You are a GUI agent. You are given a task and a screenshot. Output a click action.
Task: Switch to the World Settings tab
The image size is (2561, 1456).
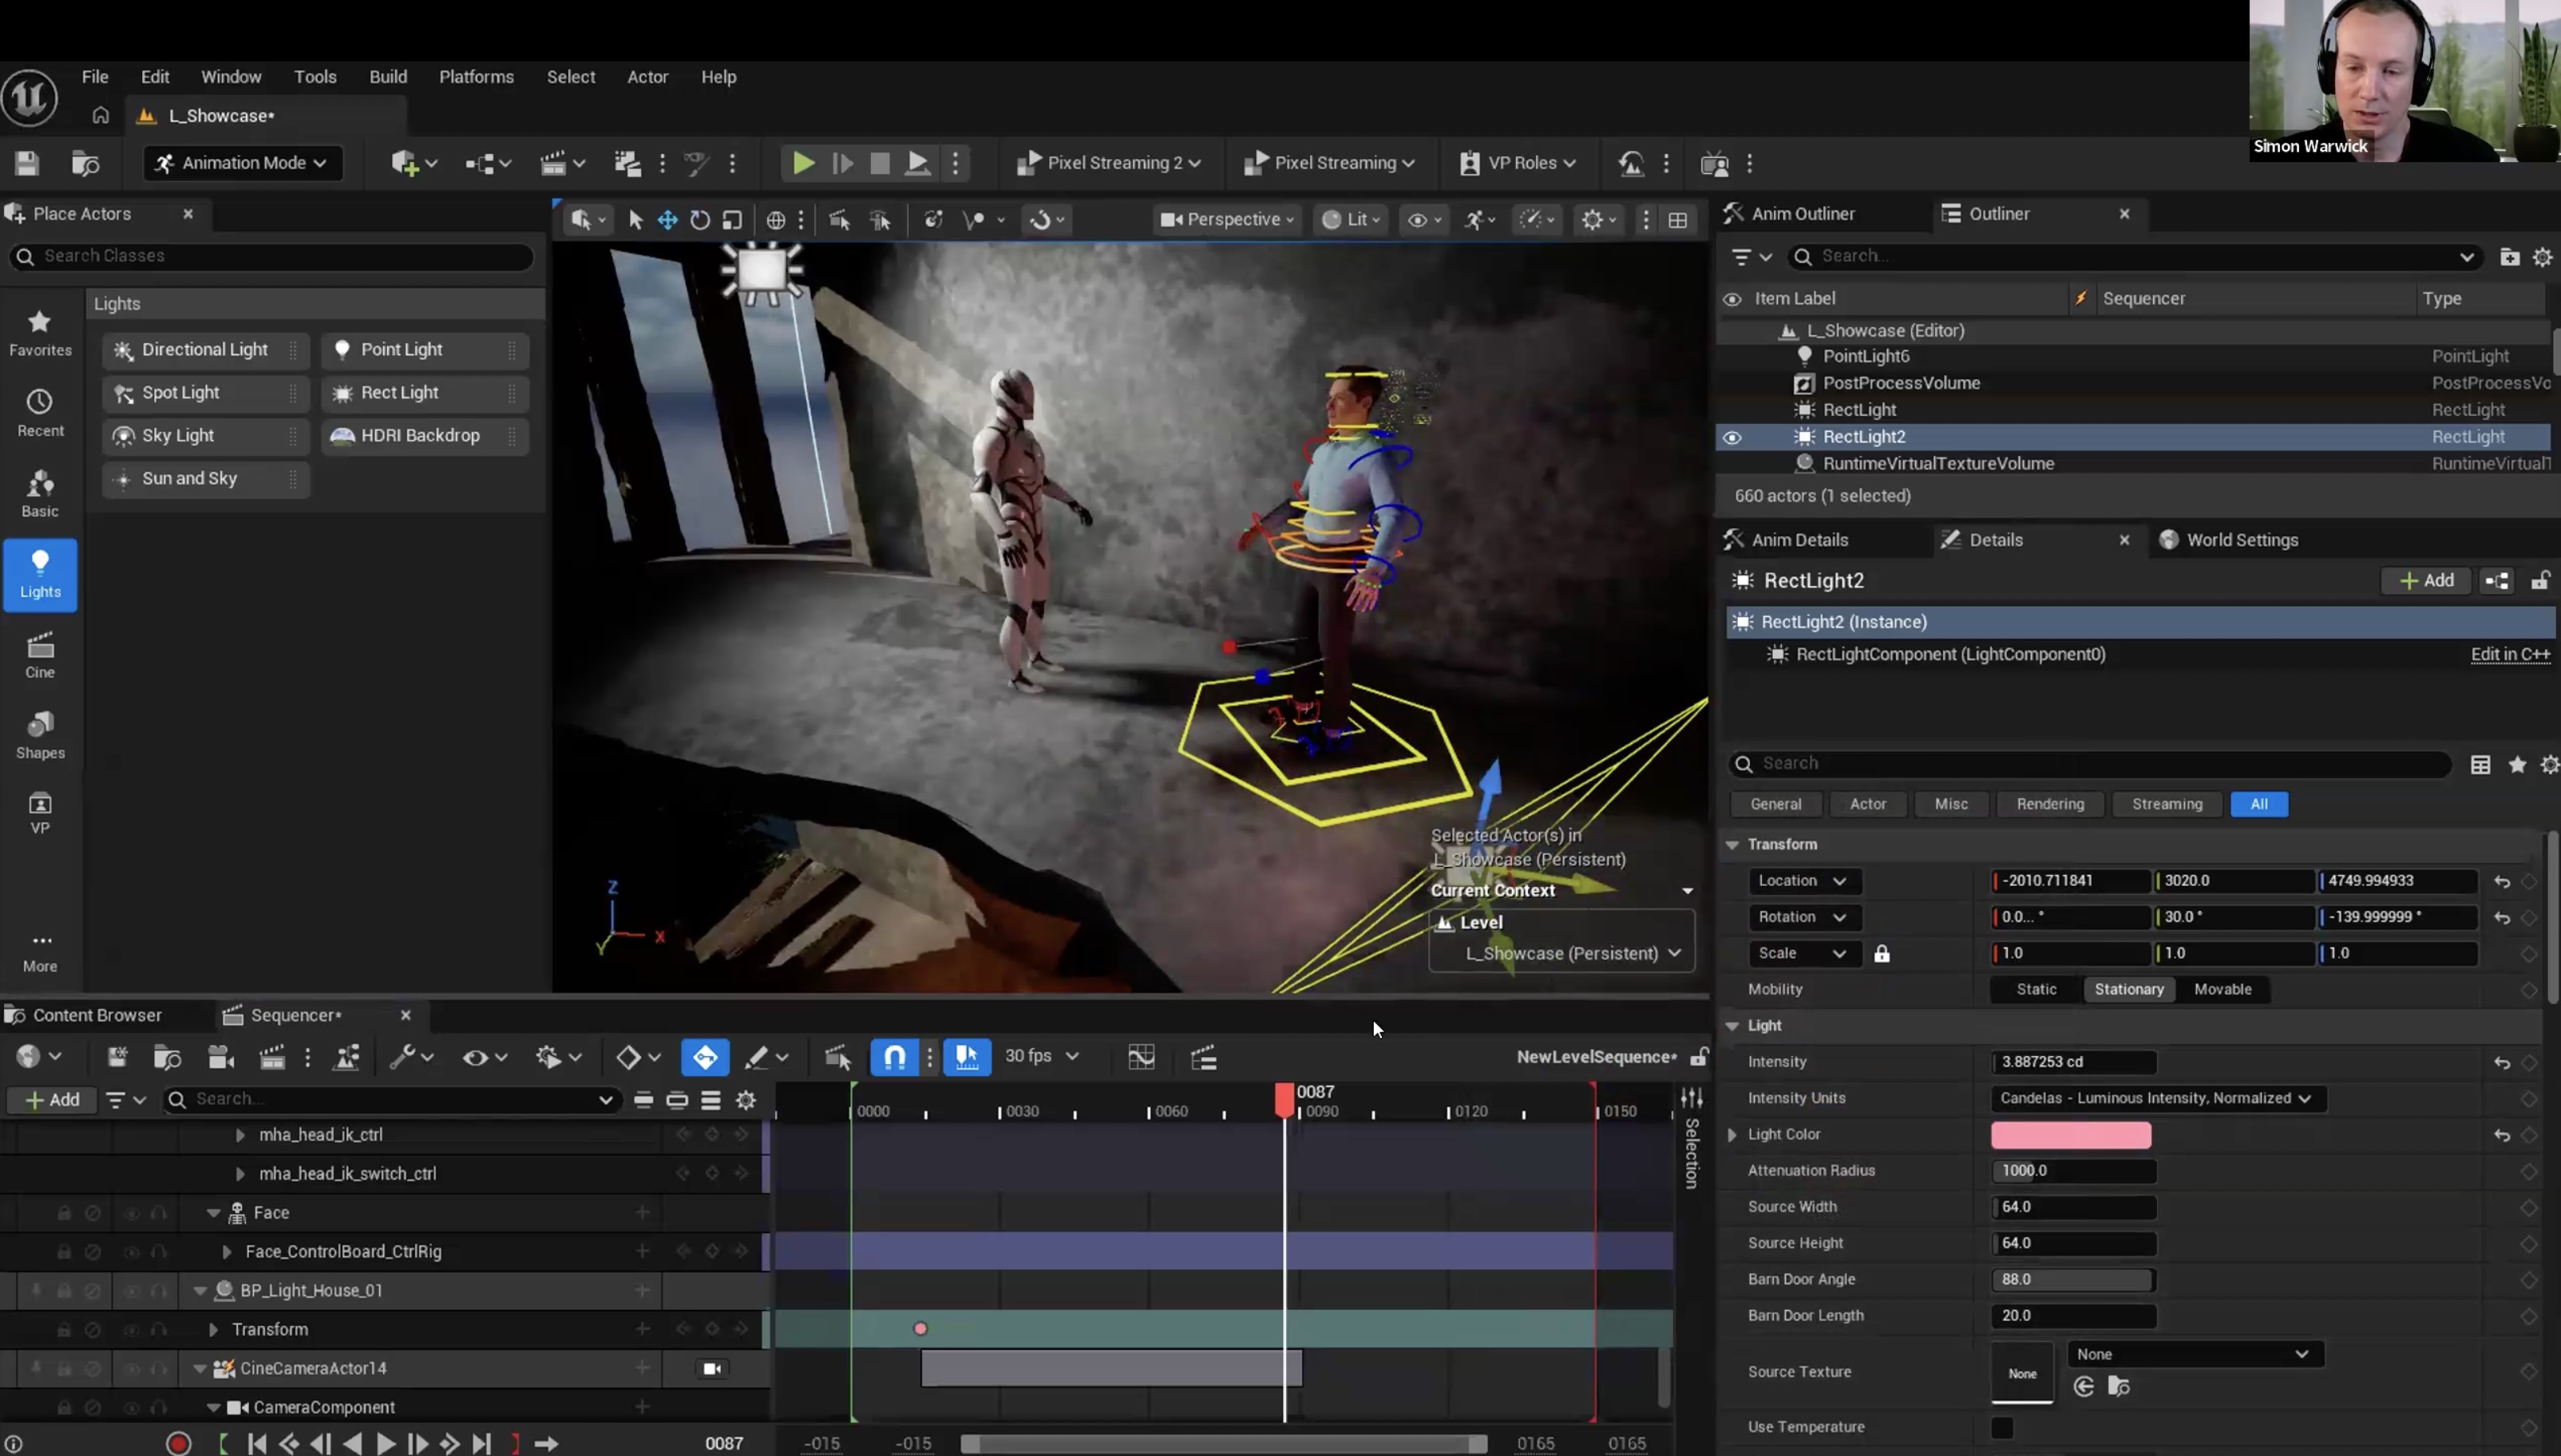pyautogui.click(x=2241, y=540)
